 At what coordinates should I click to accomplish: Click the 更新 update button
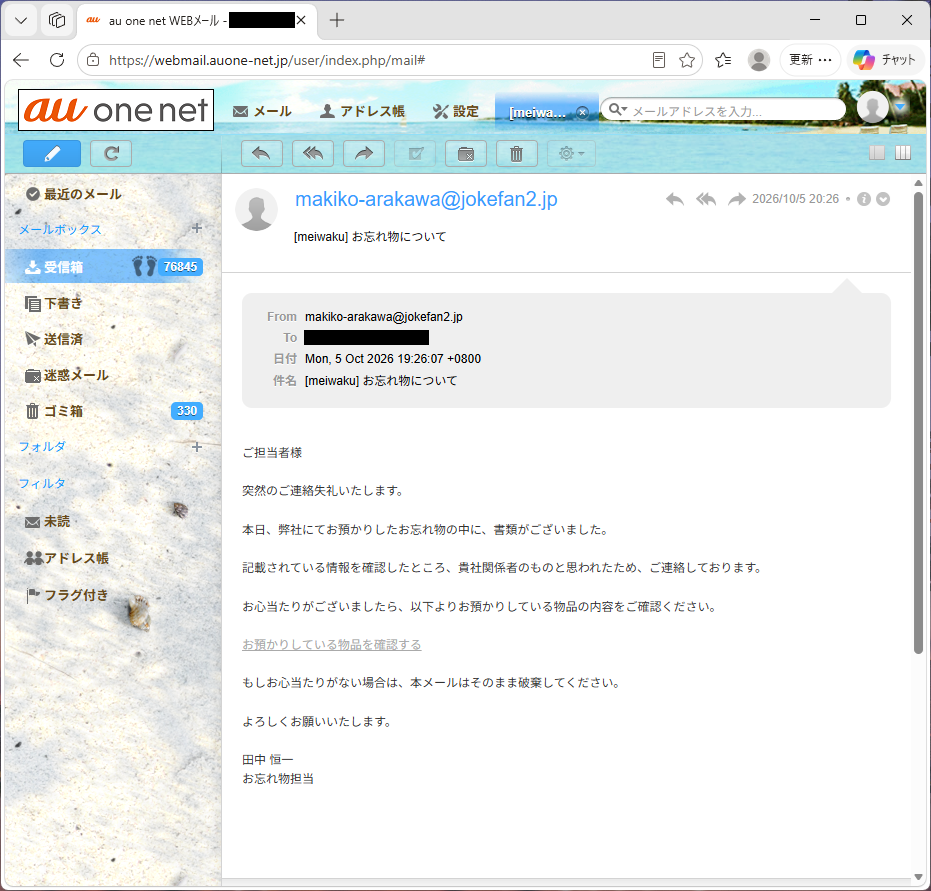click(x=810, y=60)
